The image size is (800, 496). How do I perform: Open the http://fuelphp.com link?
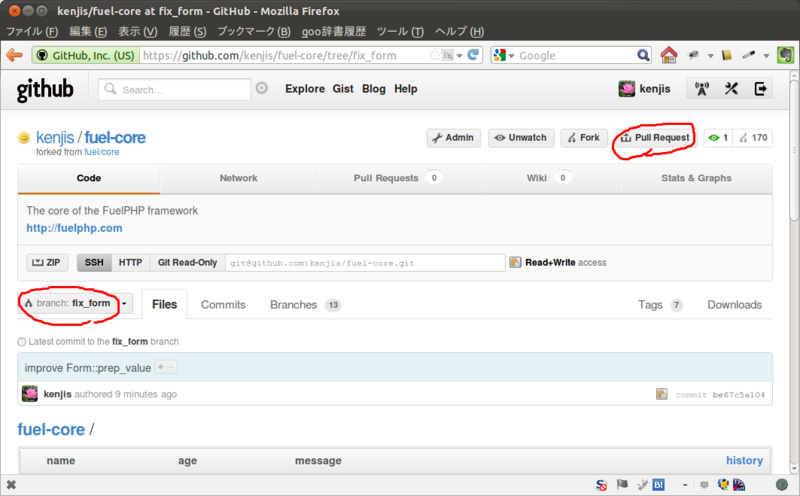click(74, 228)
